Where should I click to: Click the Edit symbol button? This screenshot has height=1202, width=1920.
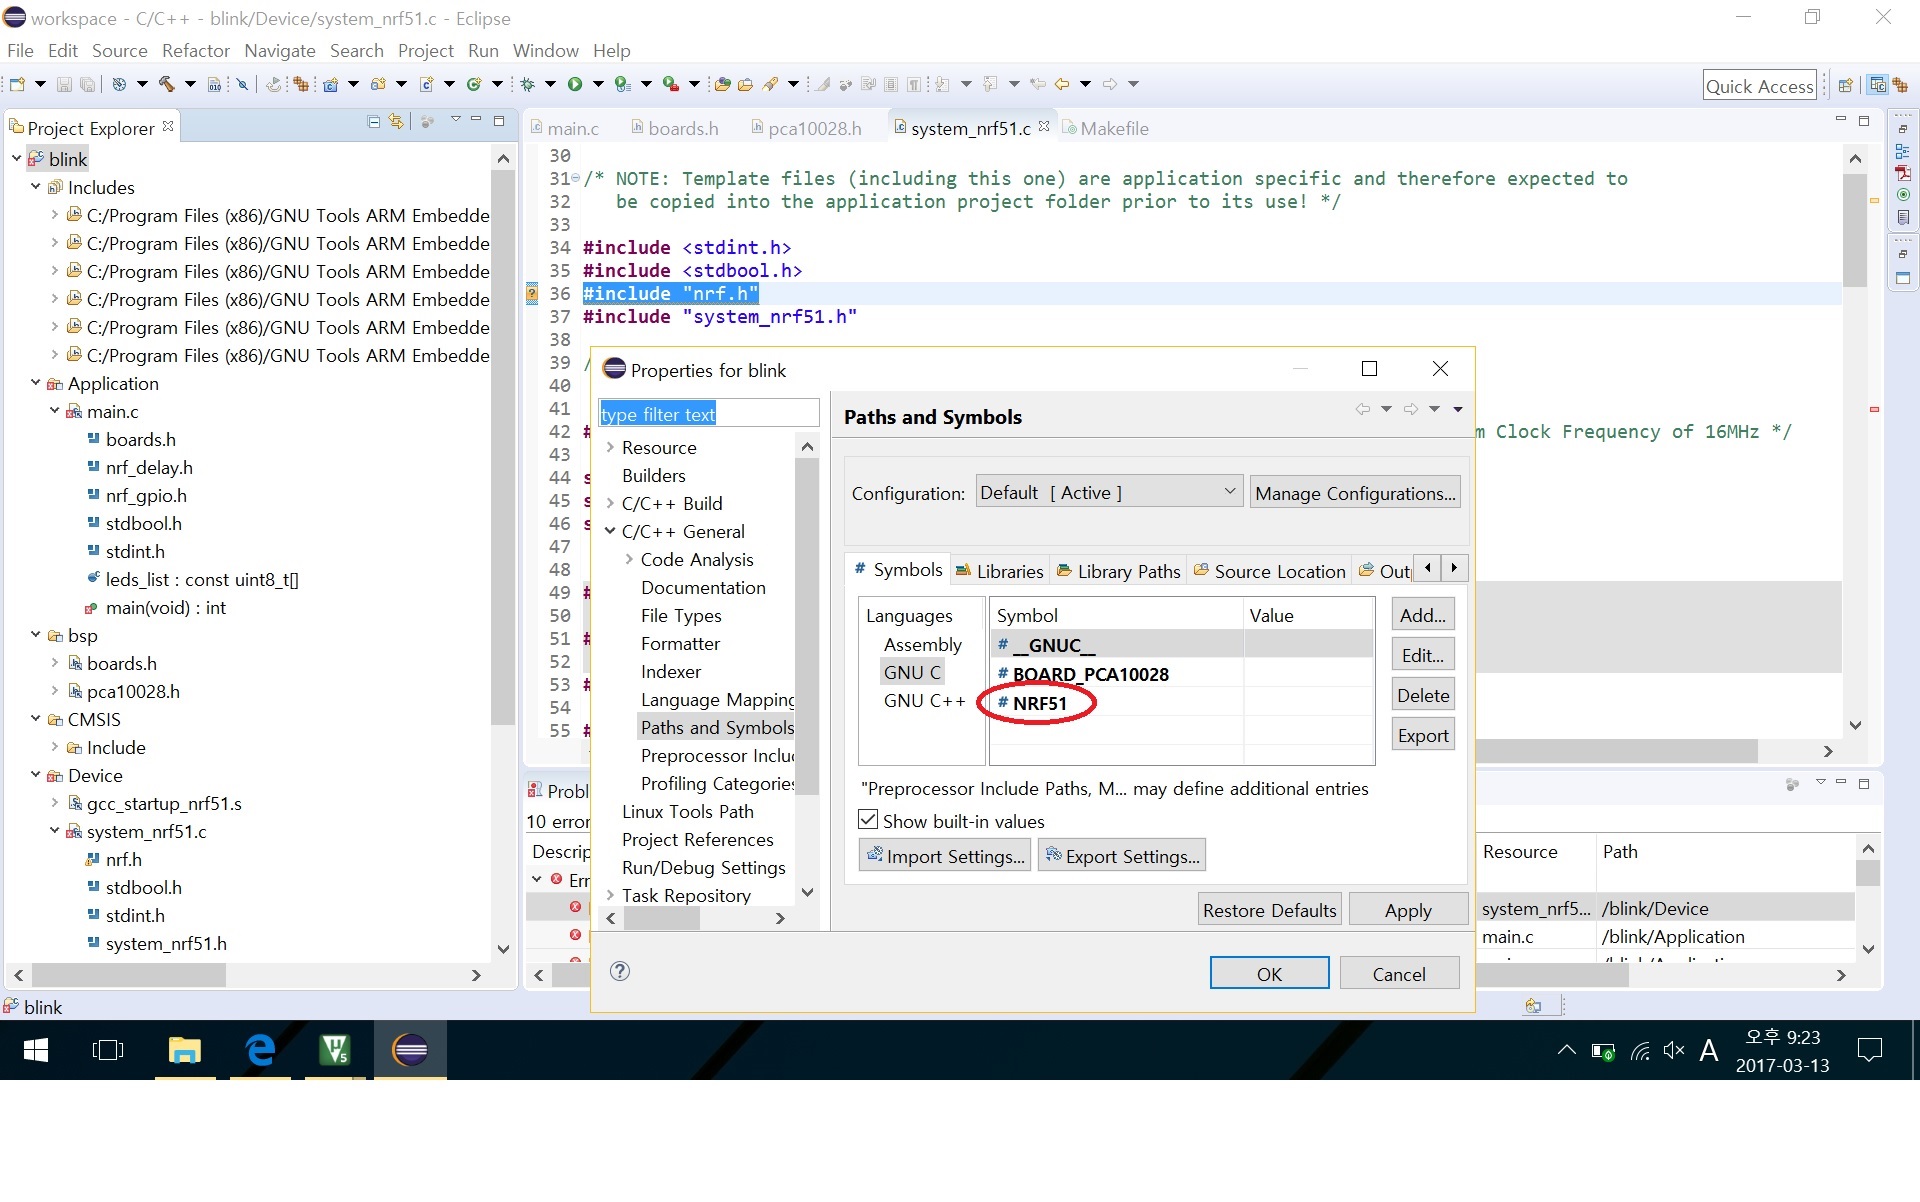tap(1424, 655)
